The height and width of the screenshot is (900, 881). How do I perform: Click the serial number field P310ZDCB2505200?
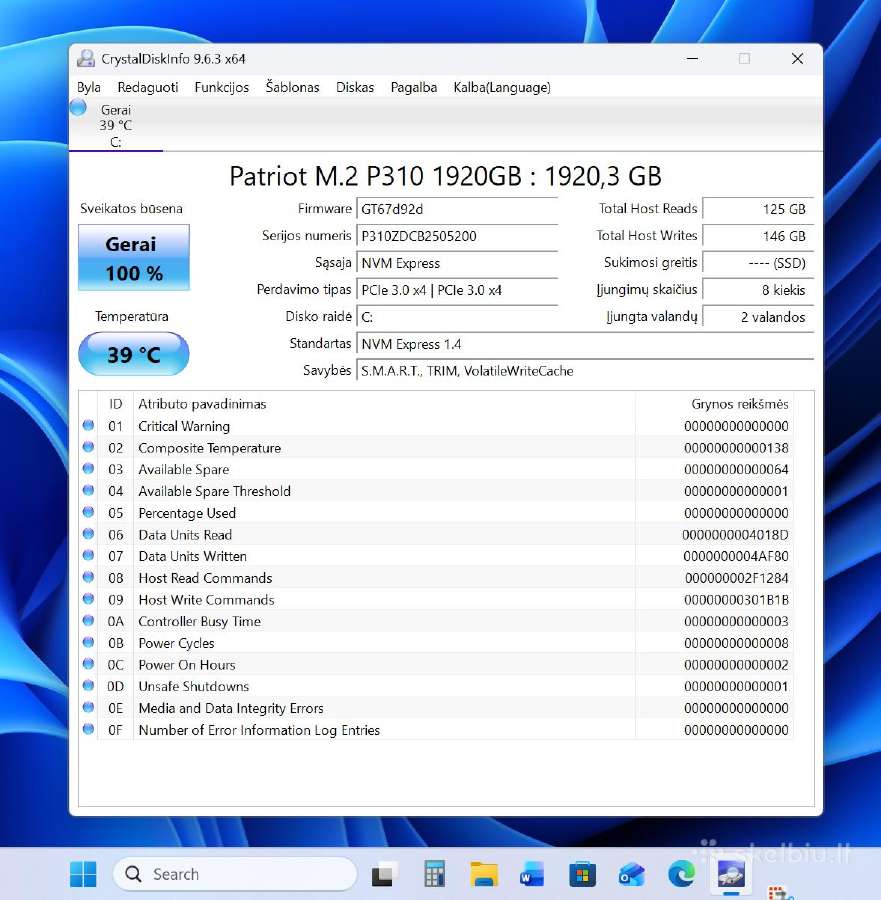coord(457,236)
